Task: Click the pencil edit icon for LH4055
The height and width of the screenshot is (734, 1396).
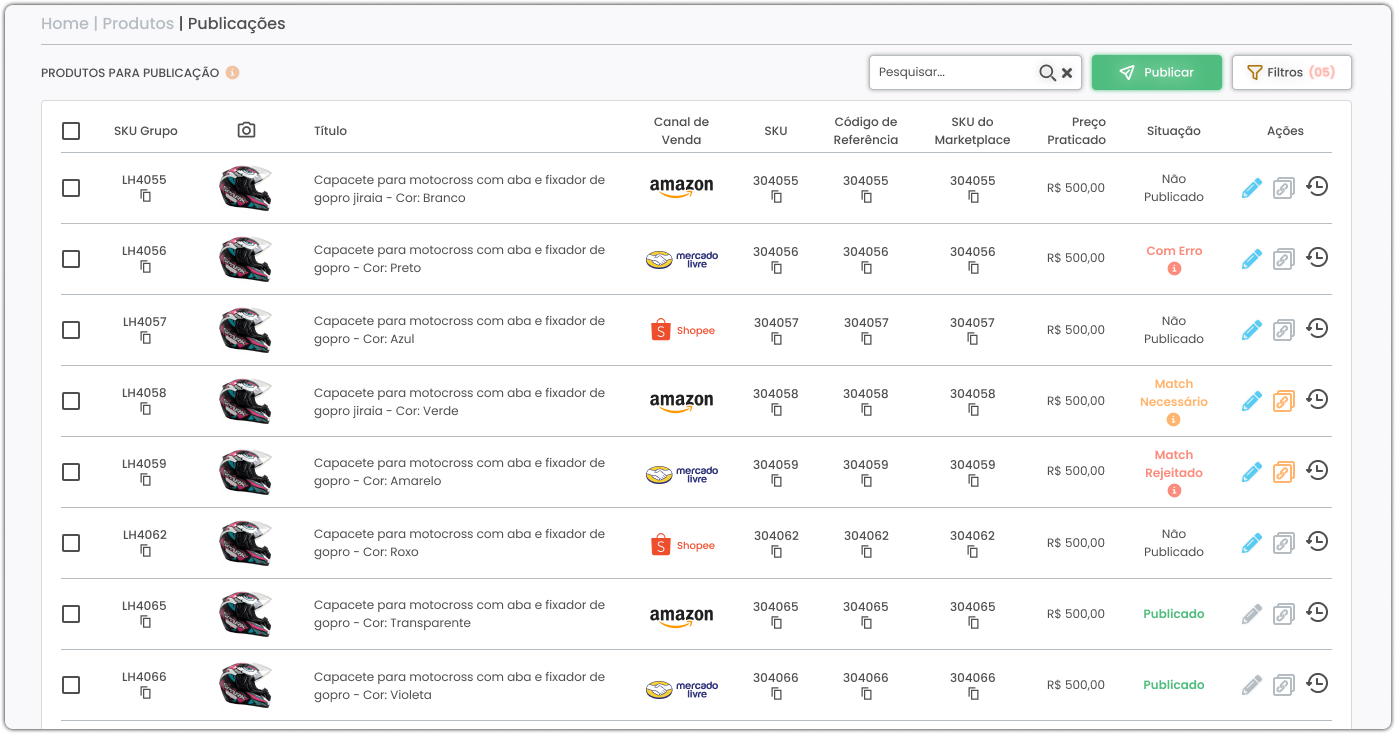Action: point(1251,188)
